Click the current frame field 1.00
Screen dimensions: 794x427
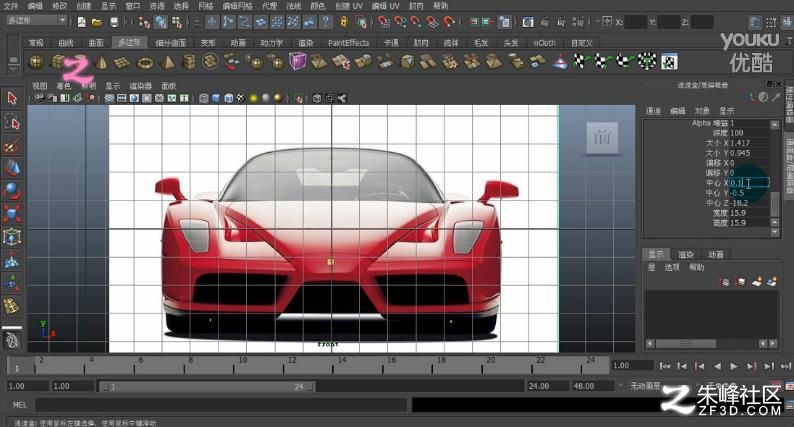(x=631, y=366)
